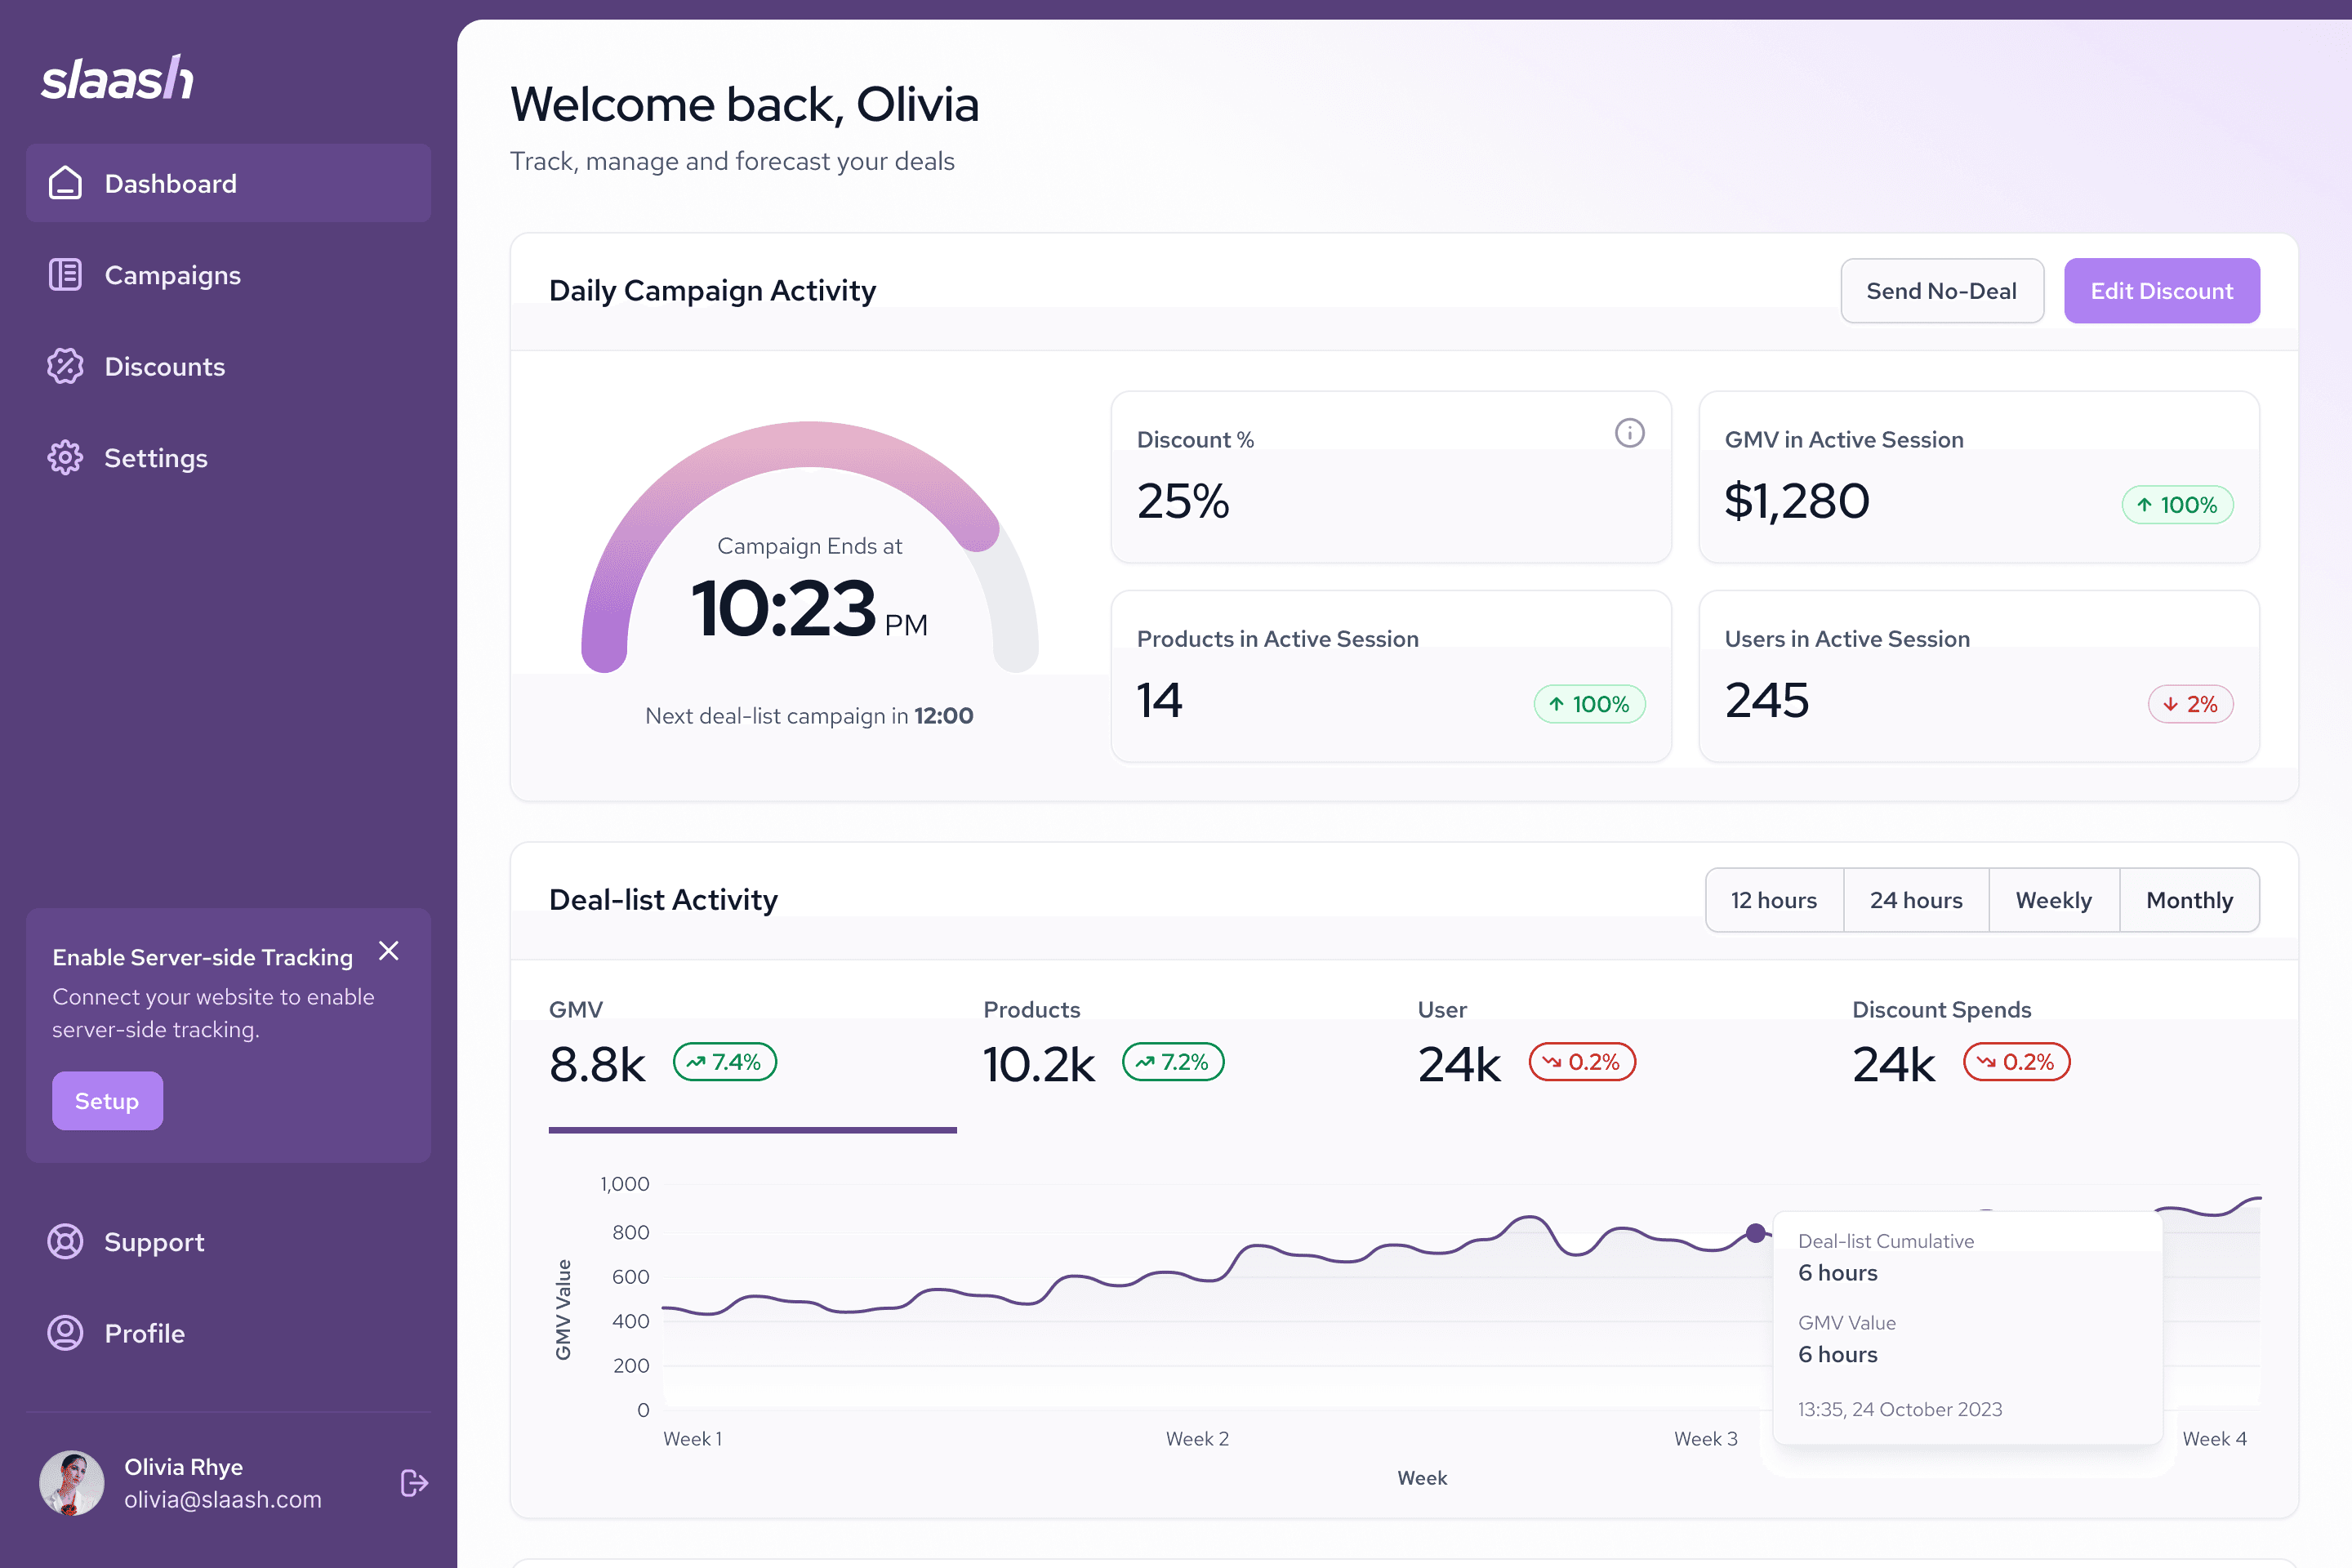Open the Support menu item
The width and height of the screenshot is (2352, 1568).
pos(229,1242)
